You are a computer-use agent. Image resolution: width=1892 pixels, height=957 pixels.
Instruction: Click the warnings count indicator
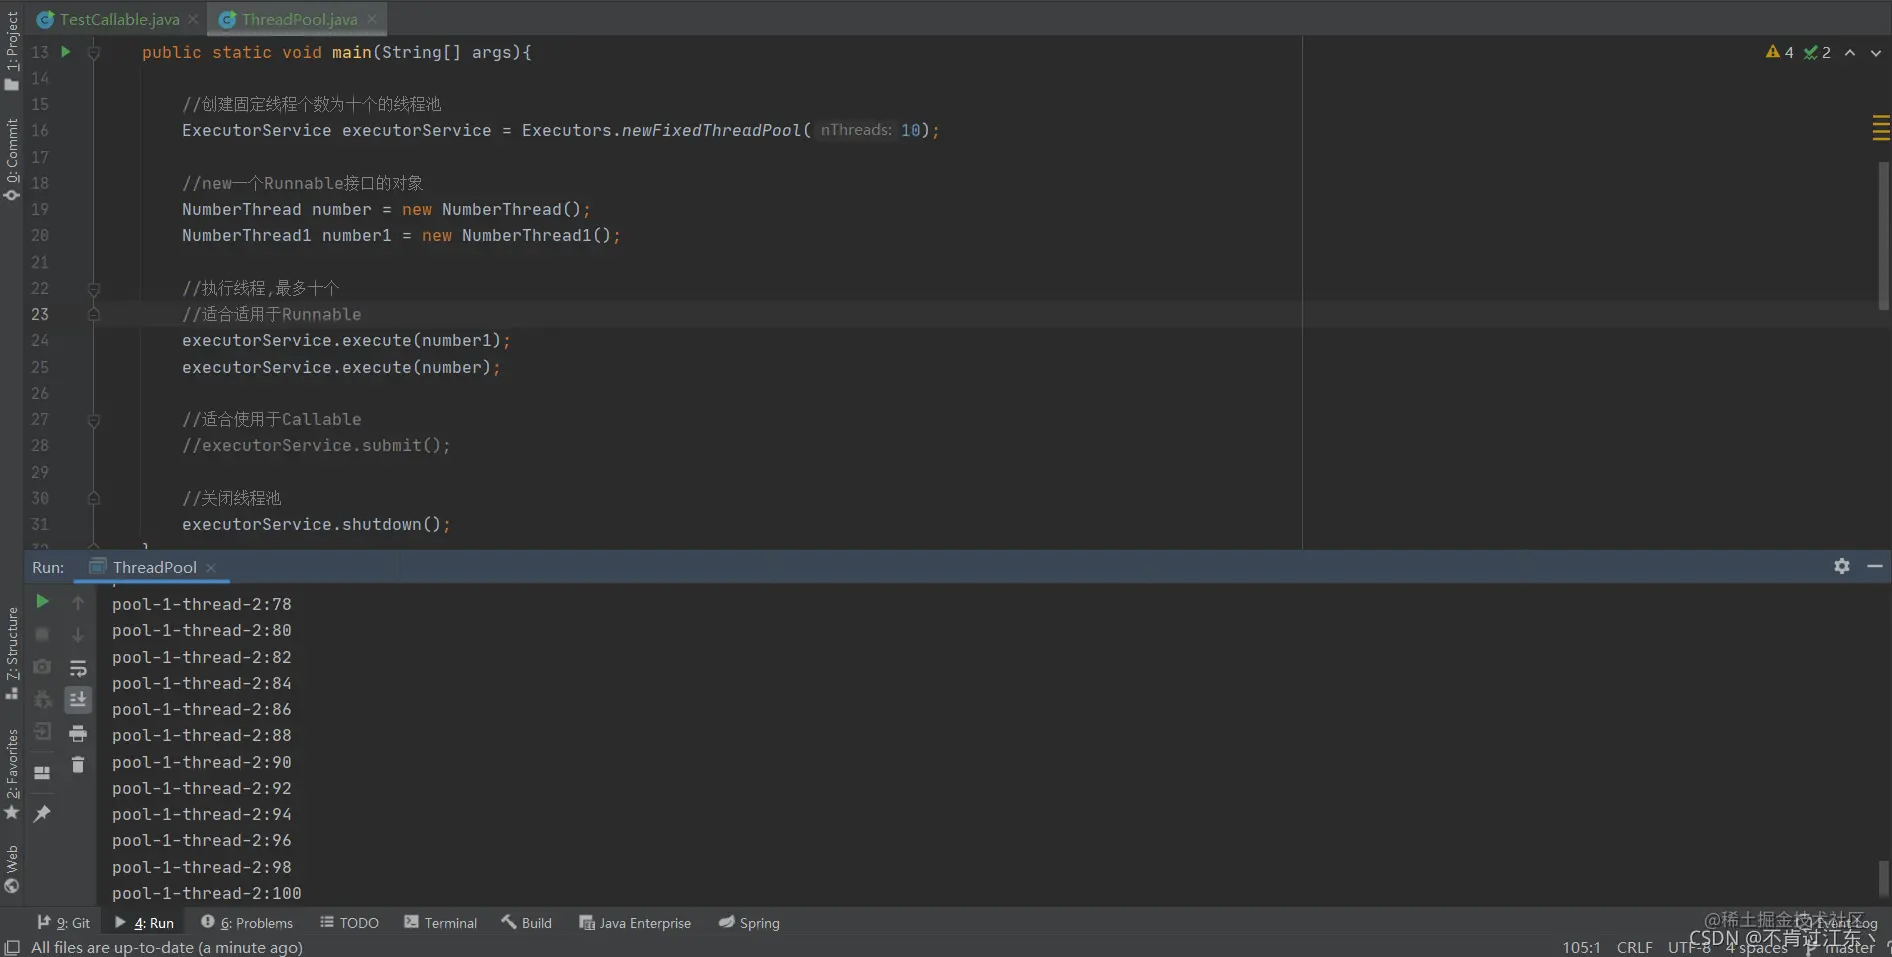point(1780,52)
